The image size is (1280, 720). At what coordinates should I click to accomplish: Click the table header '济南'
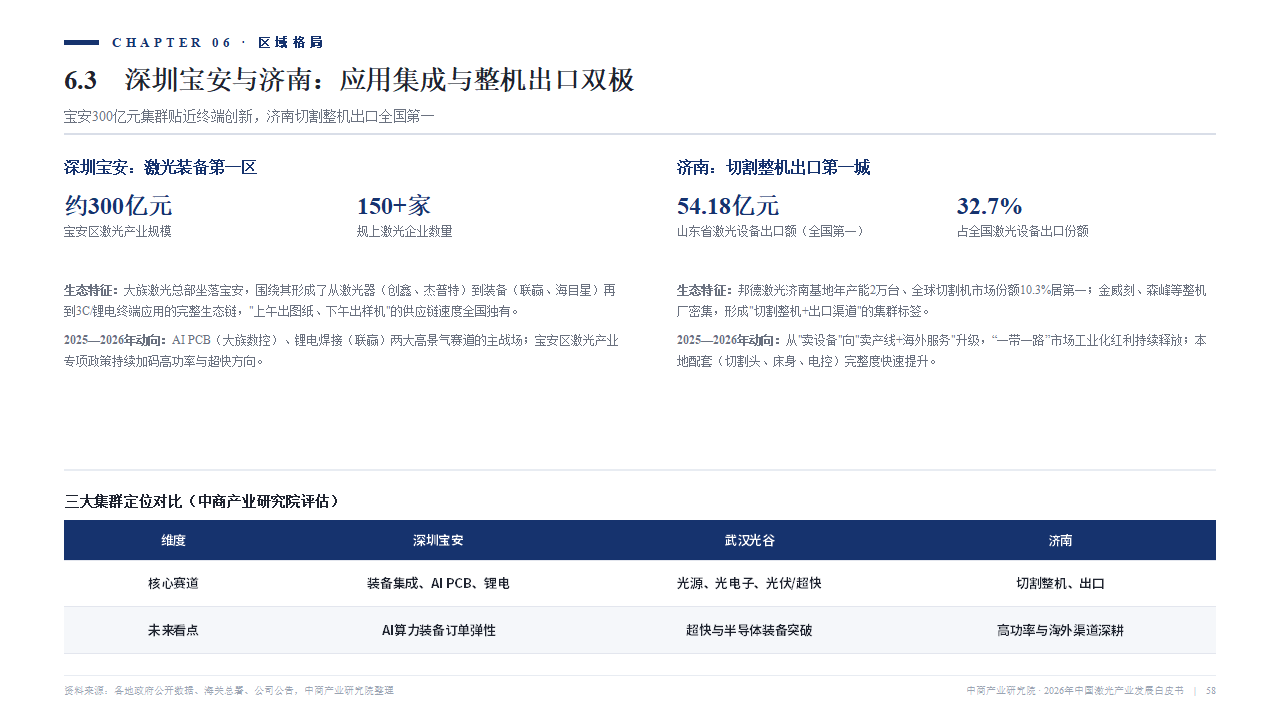[x=1060, y=540]
